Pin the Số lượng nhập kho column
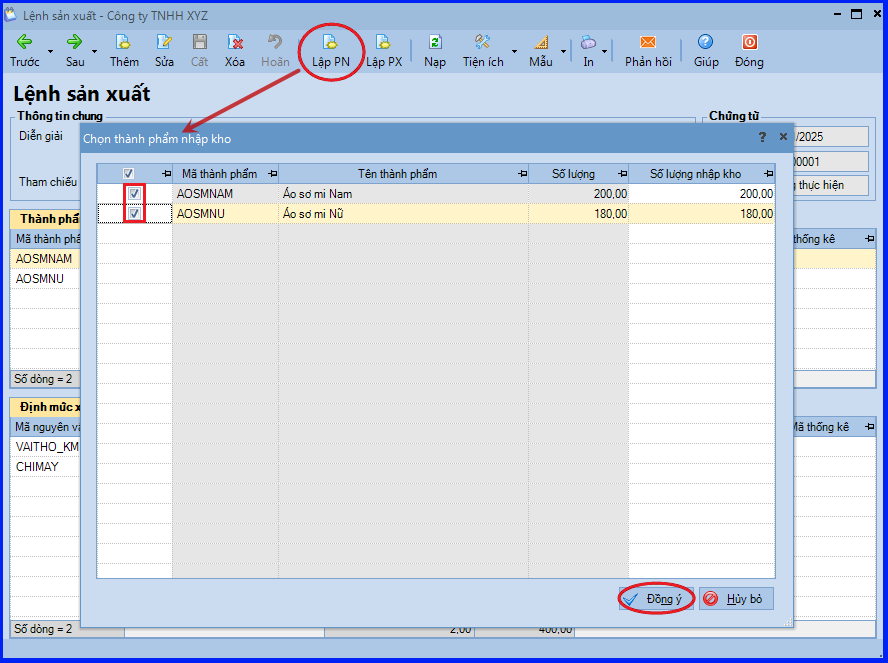Image resolution: width=888 pixels, height=663 pixels. coord(768,174)
